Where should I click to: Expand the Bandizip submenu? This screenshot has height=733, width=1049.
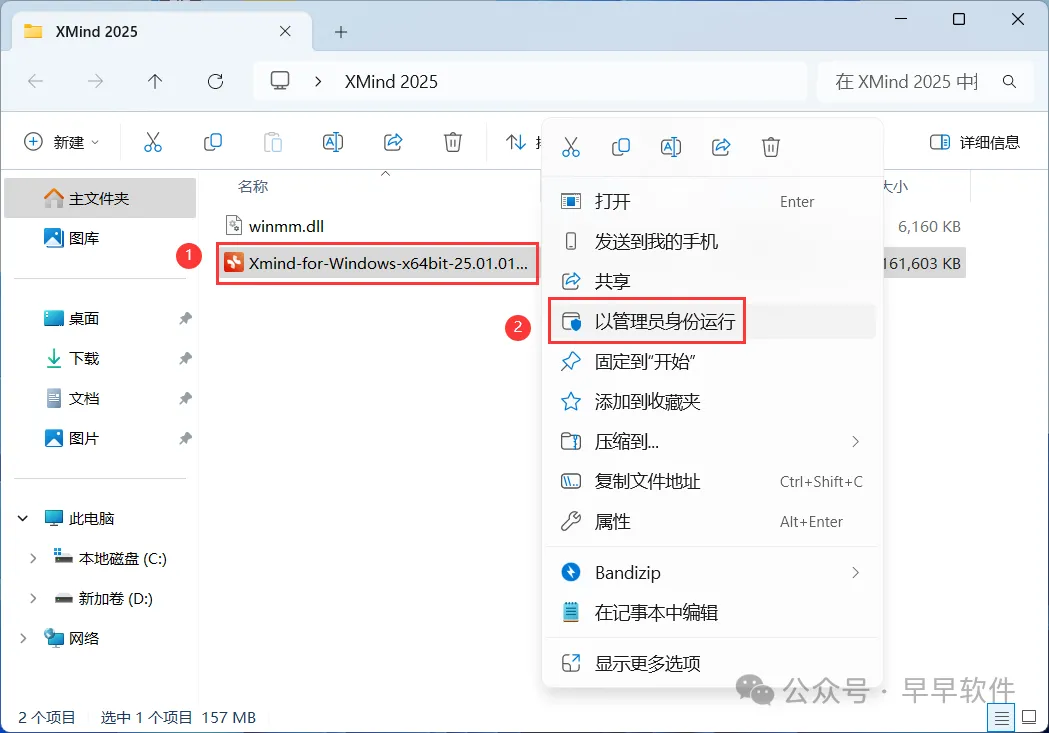pyautogui.click(x=712, y=572)
